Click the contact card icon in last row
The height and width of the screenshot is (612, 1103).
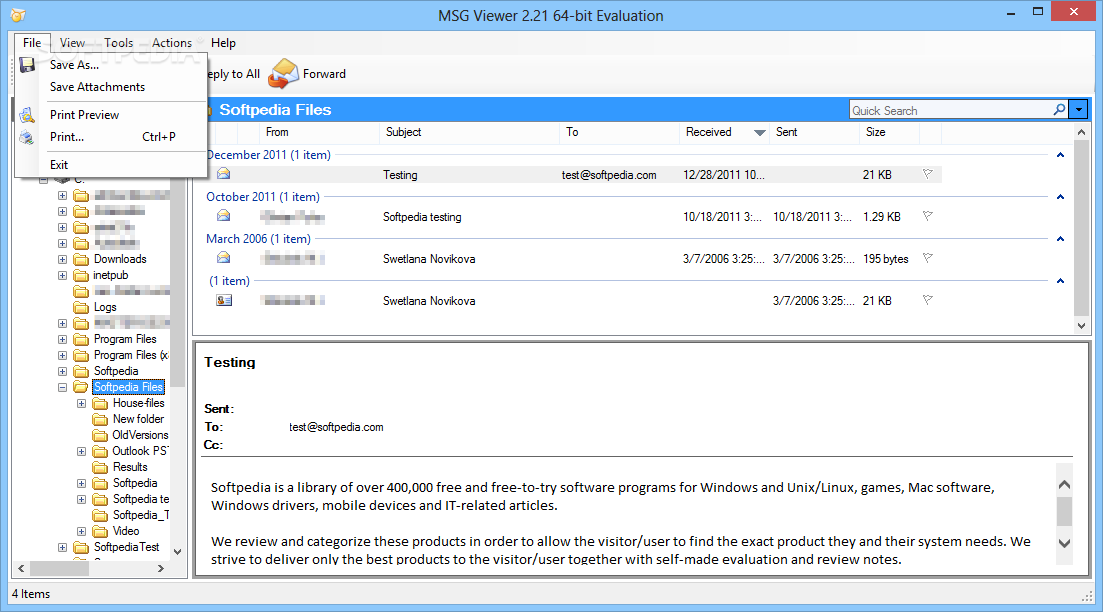click(224, 300)
